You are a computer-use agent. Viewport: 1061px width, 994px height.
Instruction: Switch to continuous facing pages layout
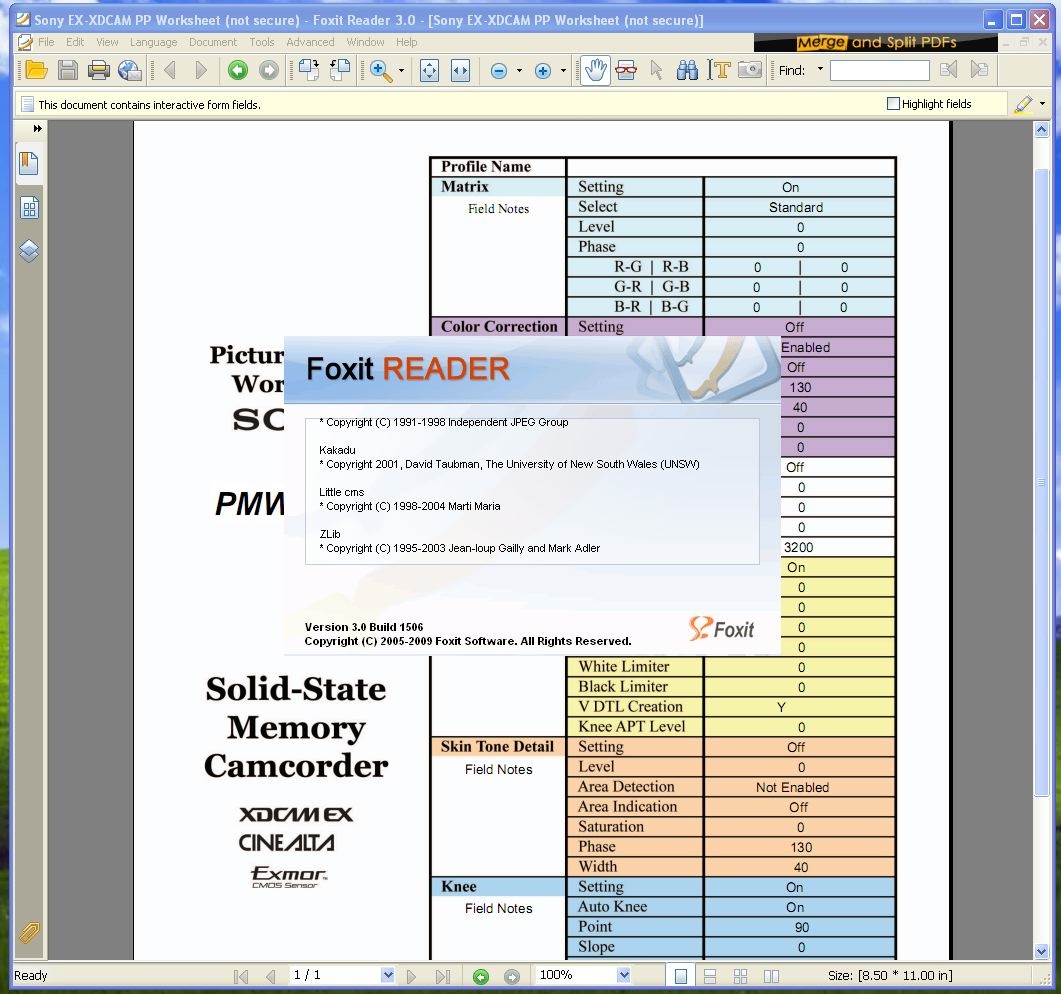[x=740, y=976]
